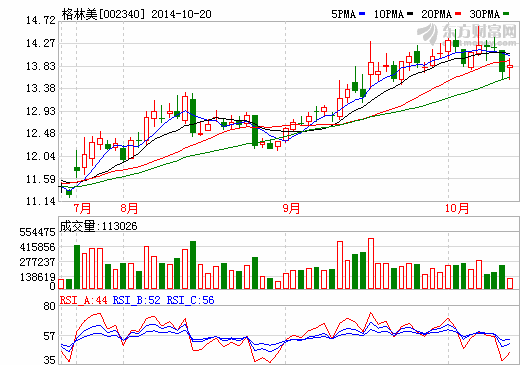This screenshot has width=520, height=365.
Task: Click the RSI_A:44 indicator label
Action: 83,300
